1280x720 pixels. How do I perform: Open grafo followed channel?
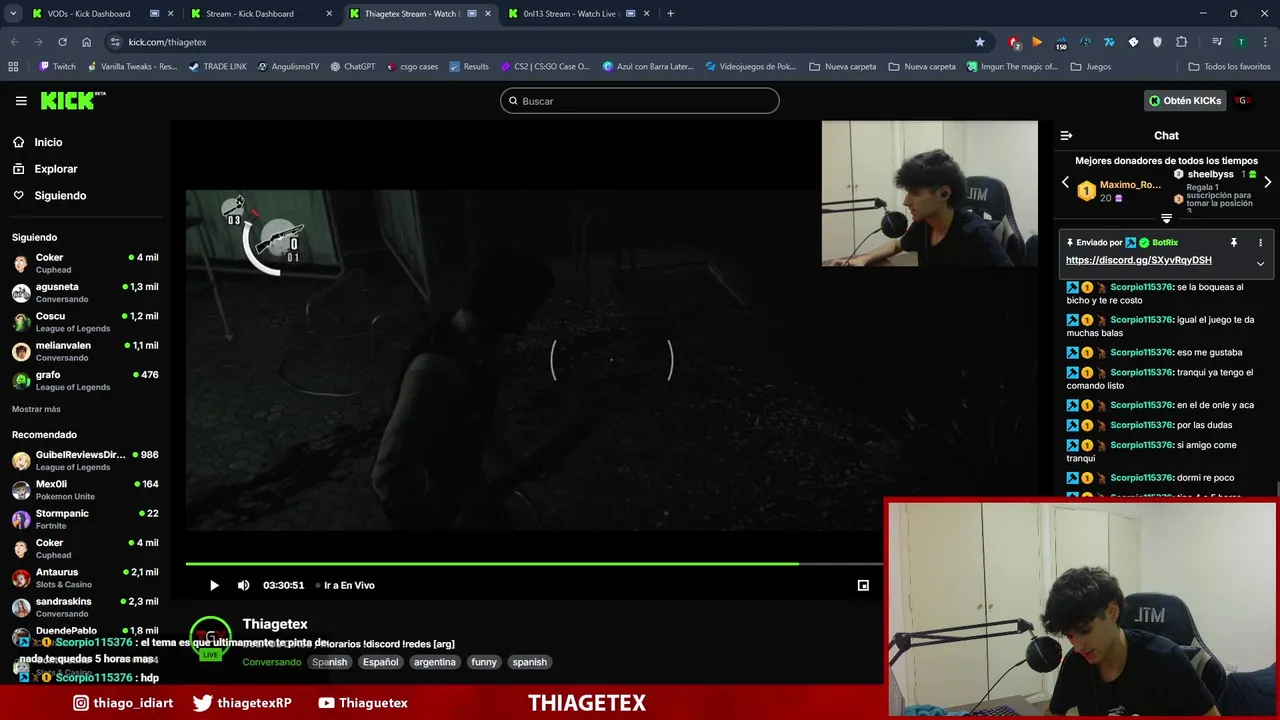pos(85,380)
